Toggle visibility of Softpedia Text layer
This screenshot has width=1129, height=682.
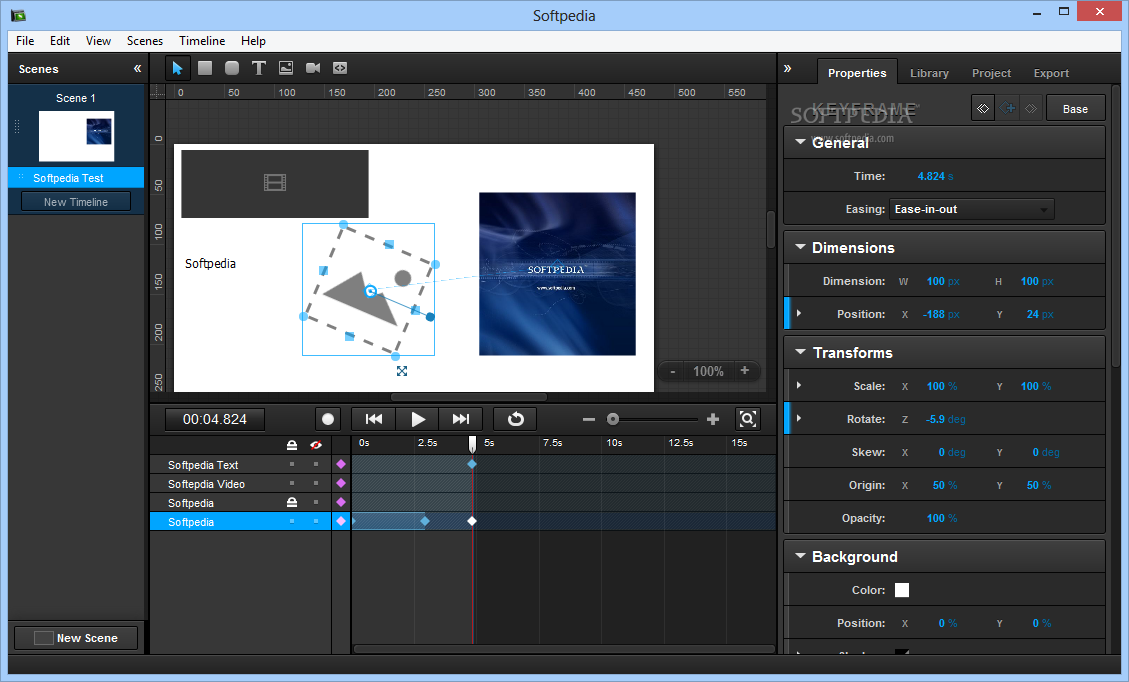pos(315,465)
